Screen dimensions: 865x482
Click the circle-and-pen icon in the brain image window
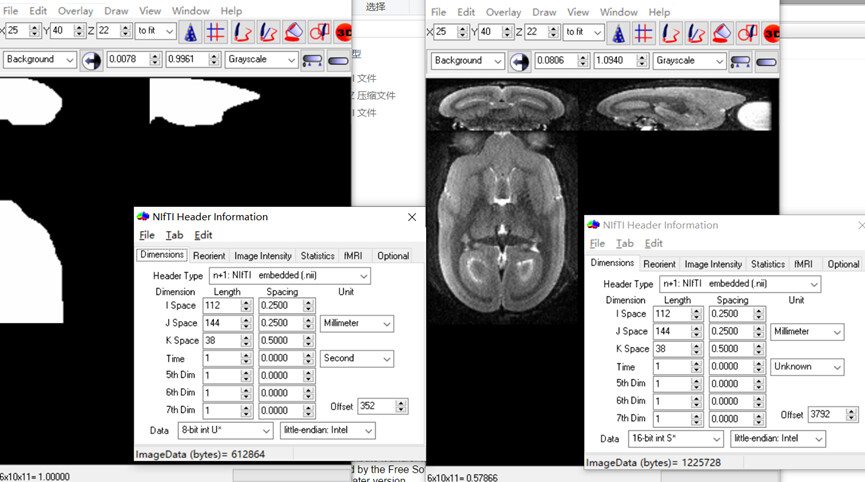[x=748, y=33]
